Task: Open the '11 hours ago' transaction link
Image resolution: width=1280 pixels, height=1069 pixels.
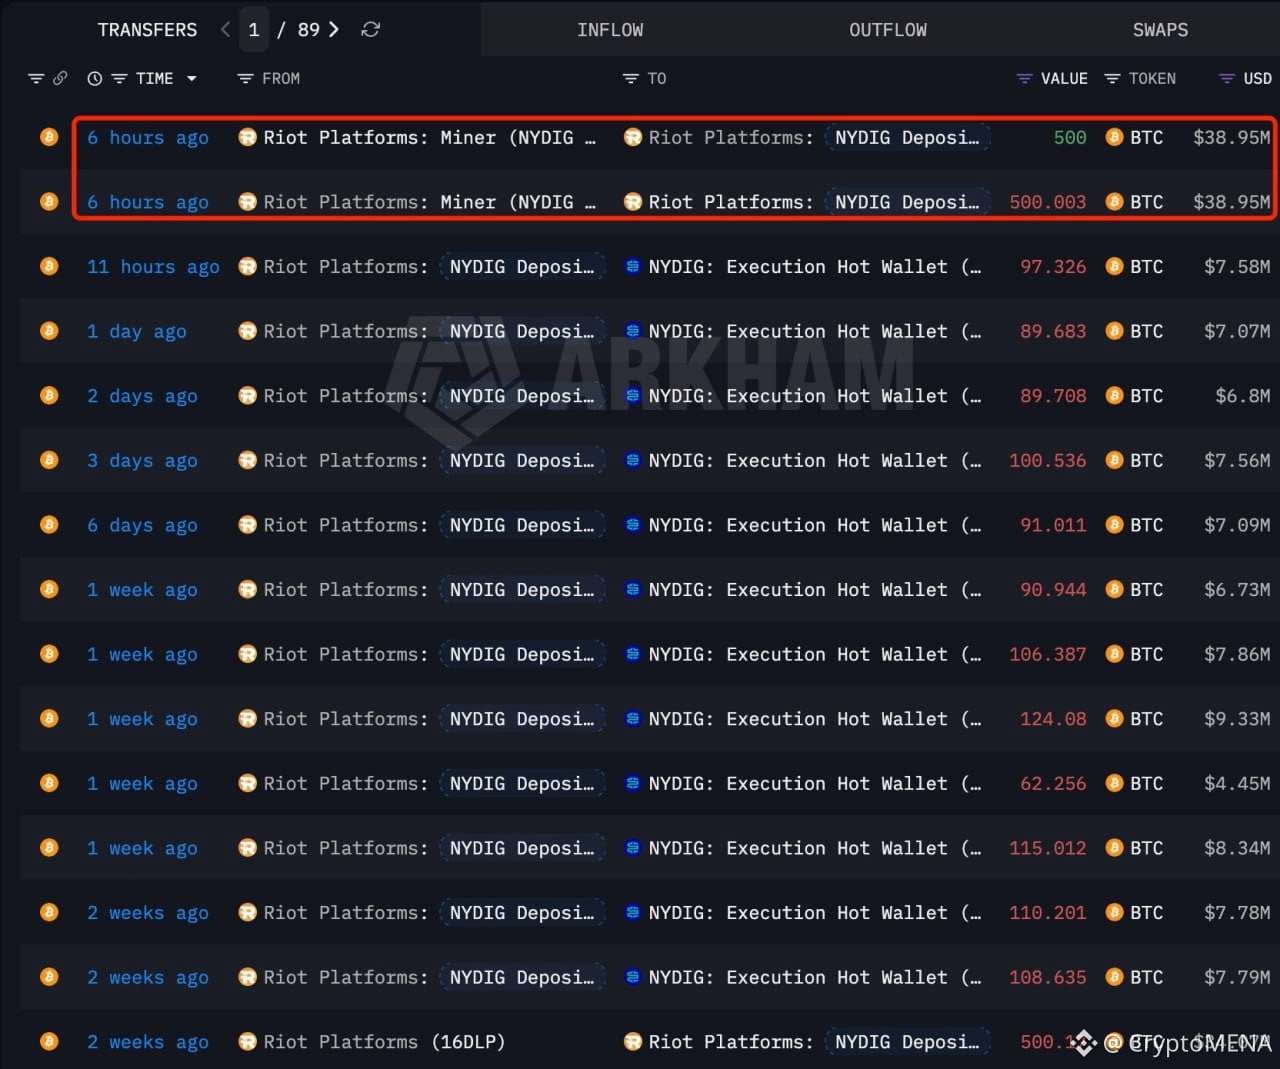Action: (153, 267)
